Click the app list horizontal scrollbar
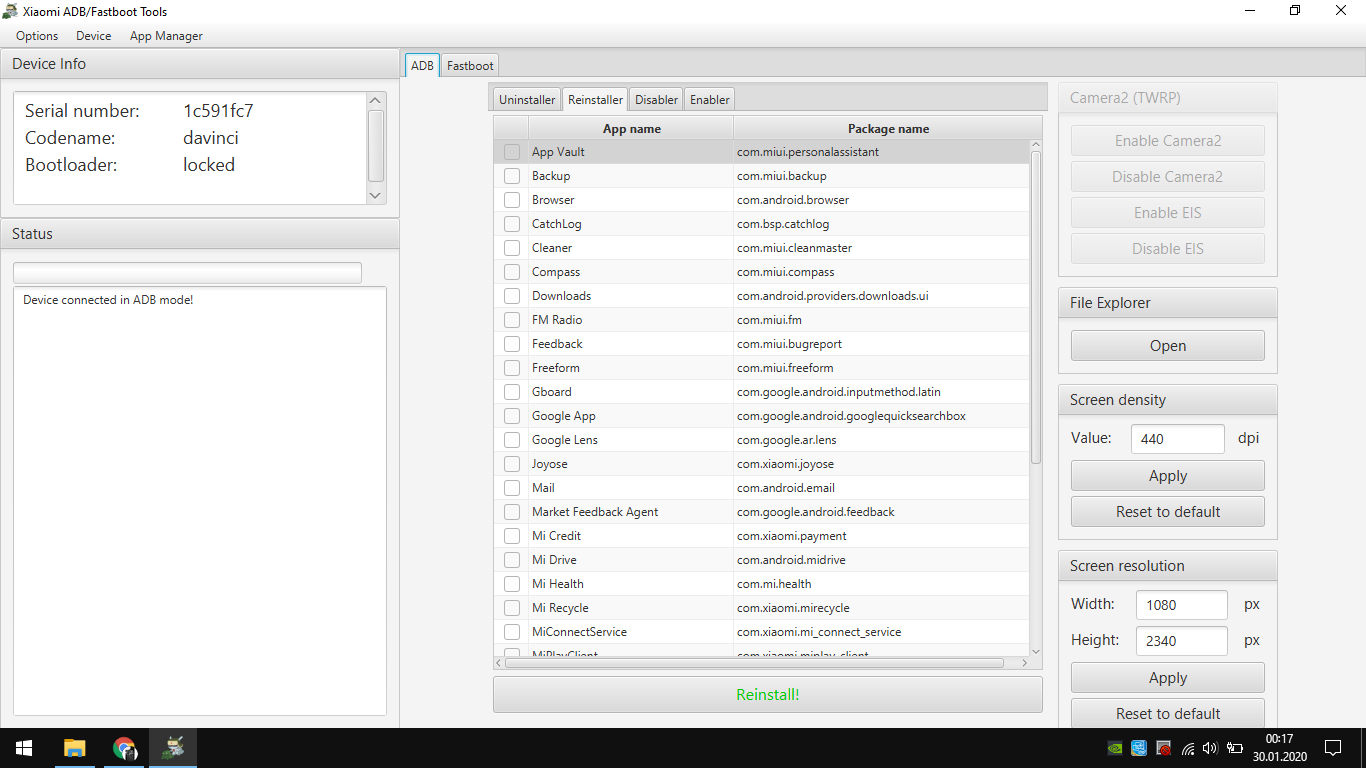Viewport: 1366px width, 768px height. (754, 662)
